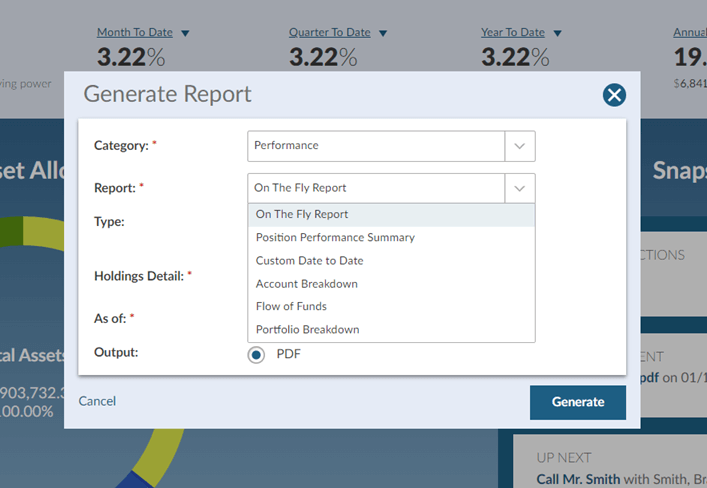Select the PDF output radio button
Screen dimensions: 707x488
click(x=256, y=355)
